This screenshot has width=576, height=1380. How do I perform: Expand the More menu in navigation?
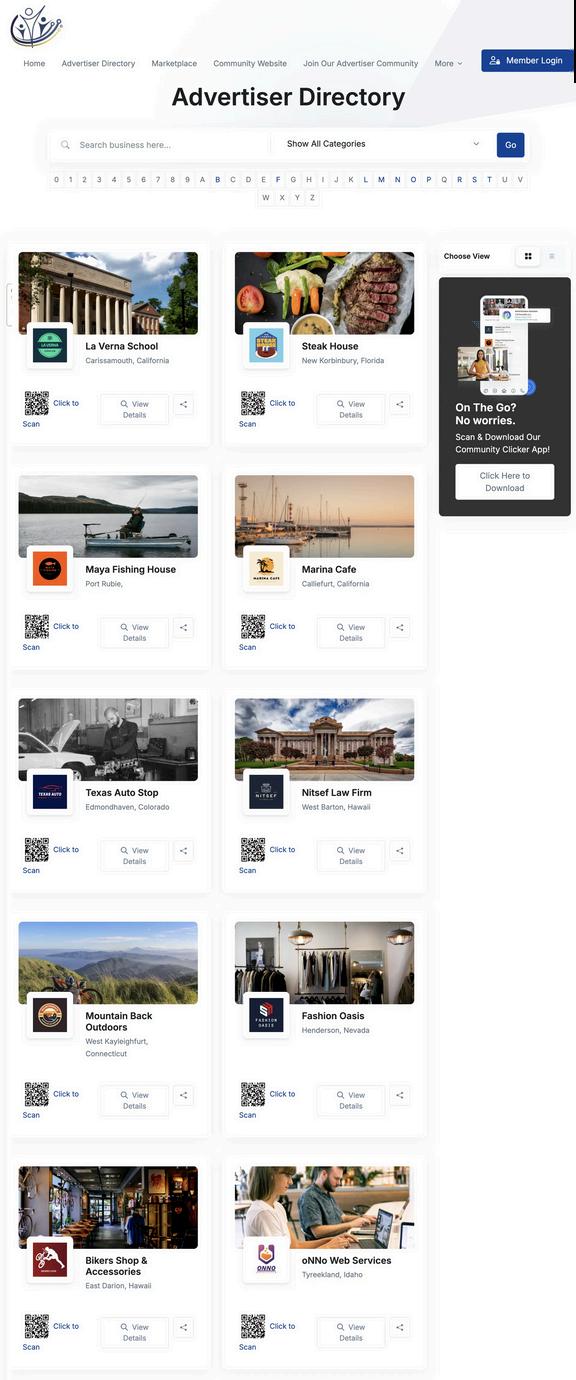pyautogui.click(x=448, y=63)
